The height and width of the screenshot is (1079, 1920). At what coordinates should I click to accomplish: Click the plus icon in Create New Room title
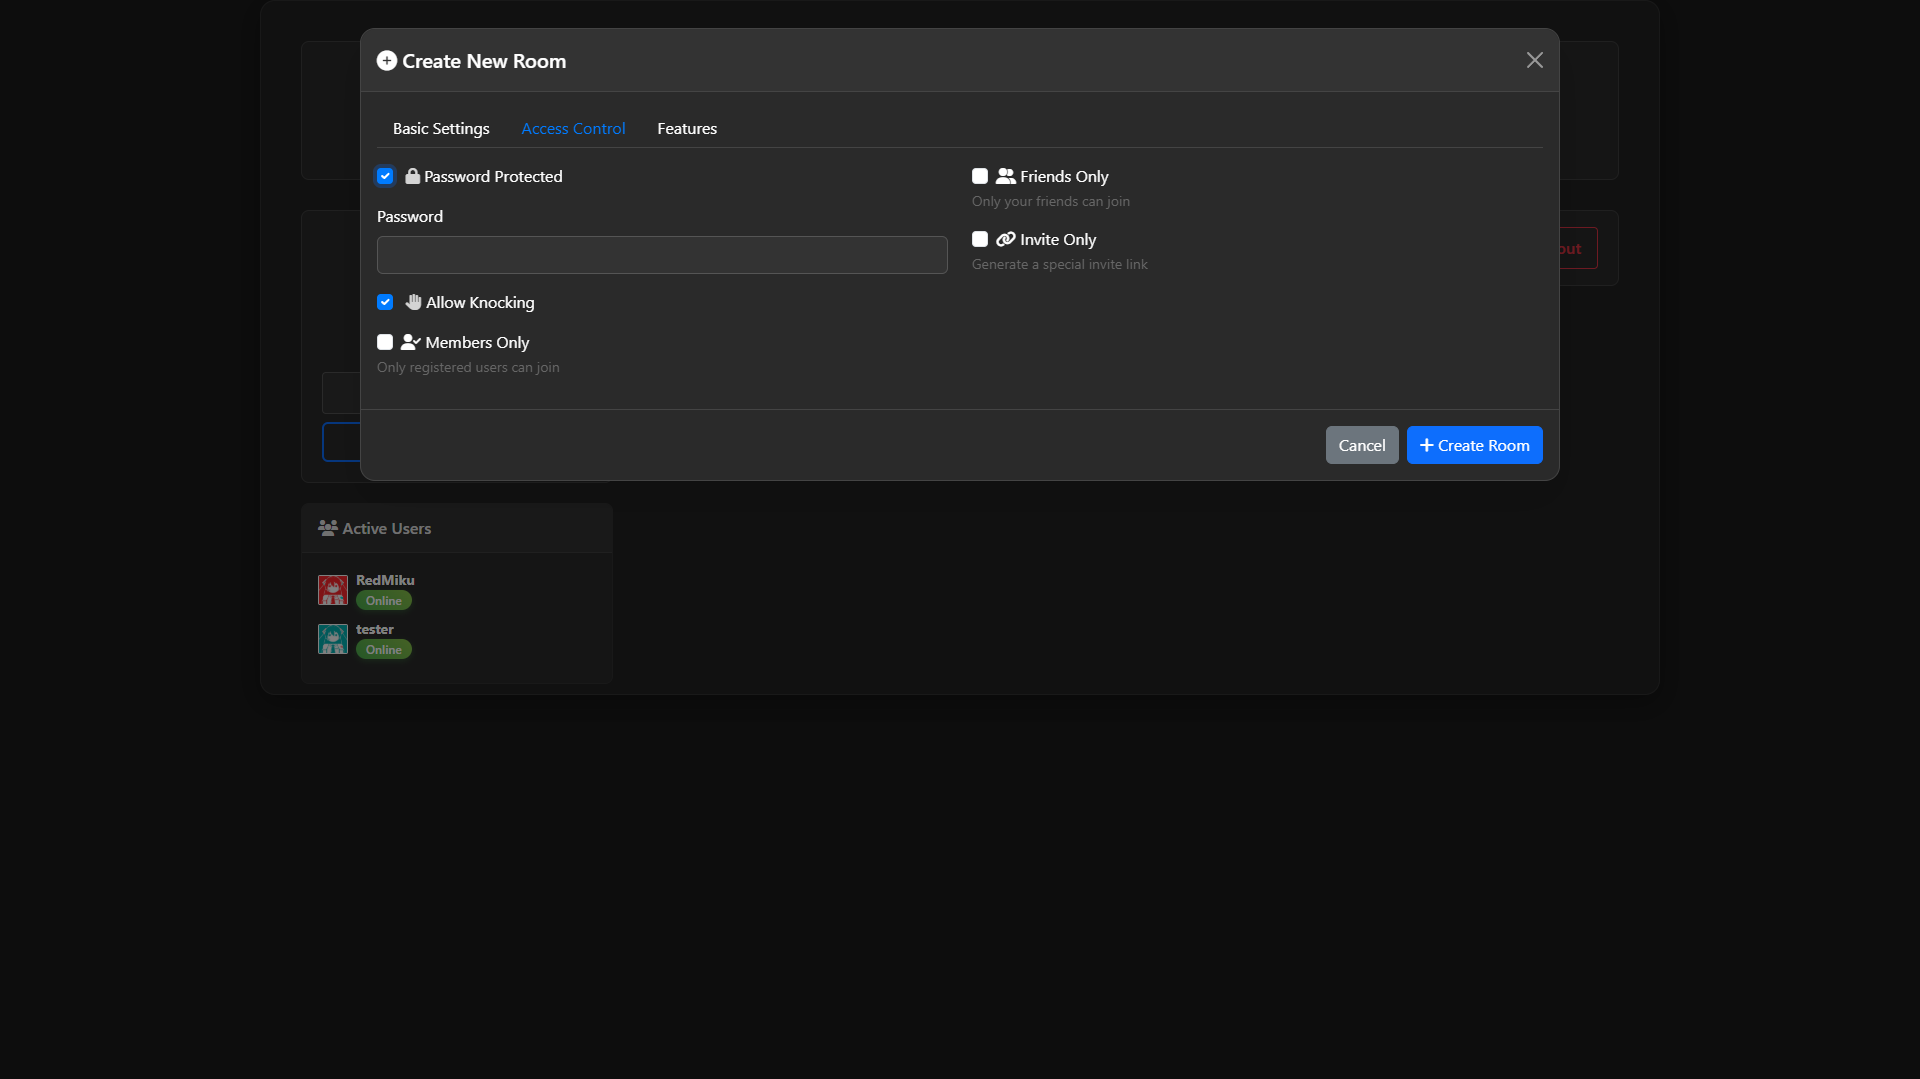[x=387, y=61]
